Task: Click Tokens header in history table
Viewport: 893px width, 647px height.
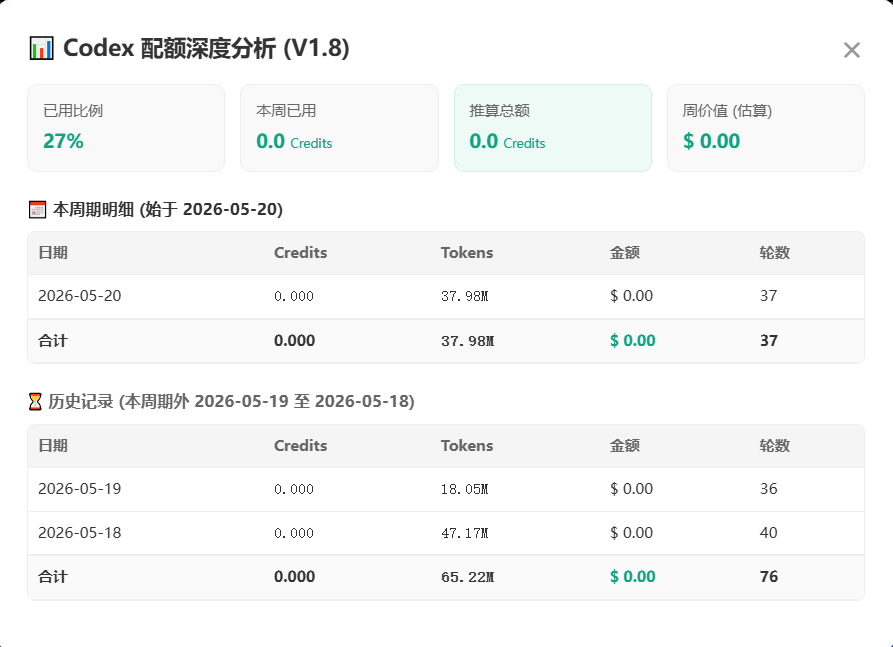Action: [467, 446]
